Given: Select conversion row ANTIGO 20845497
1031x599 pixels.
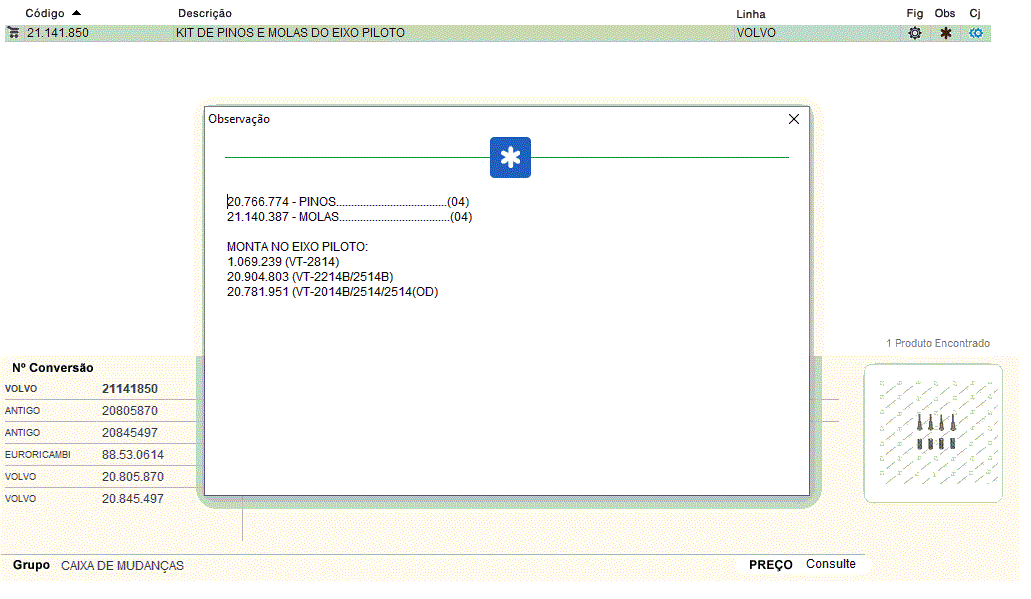Looking at the screenshot, I should coord(100,433).
